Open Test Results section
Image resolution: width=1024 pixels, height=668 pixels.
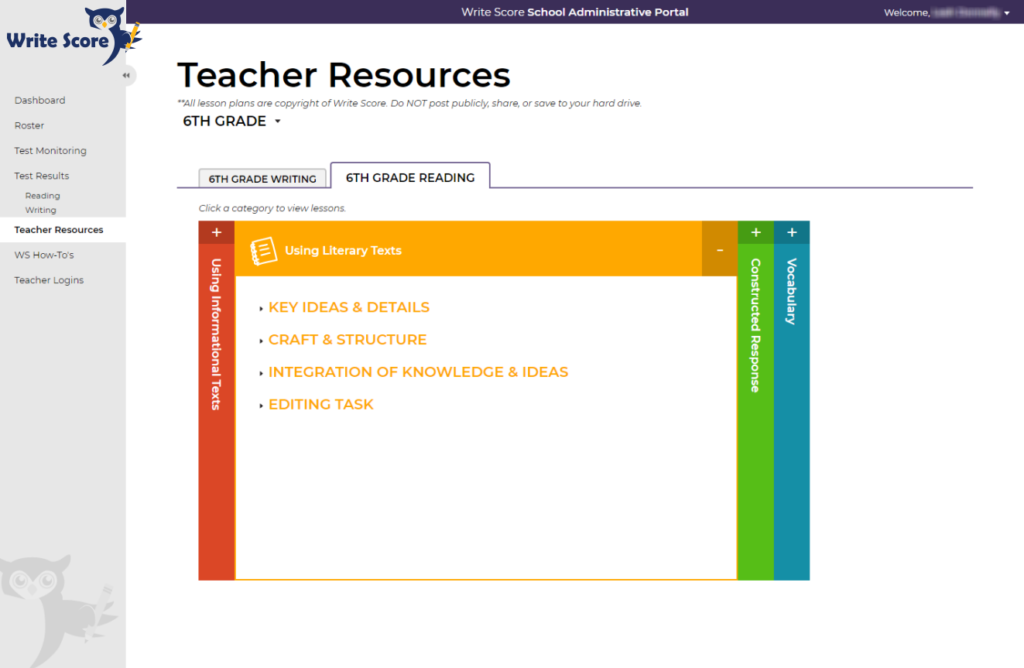pyautogui.click(x=42, y=176)
